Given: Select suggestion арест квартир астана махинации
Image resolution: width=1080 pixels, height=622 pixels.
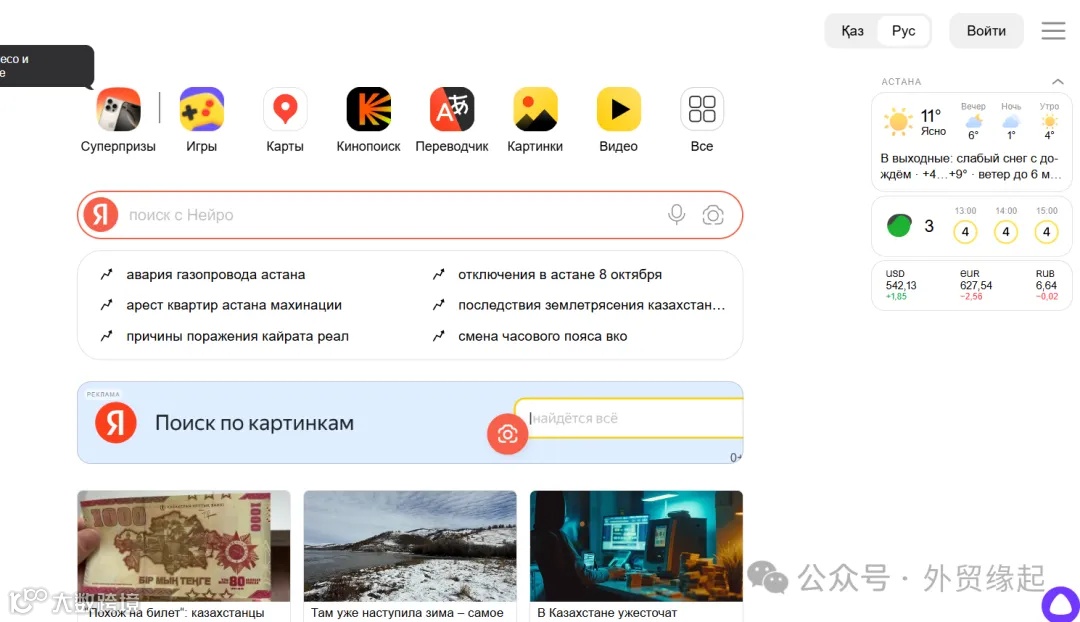Looking at the screenshot, I should click(233, 304).
